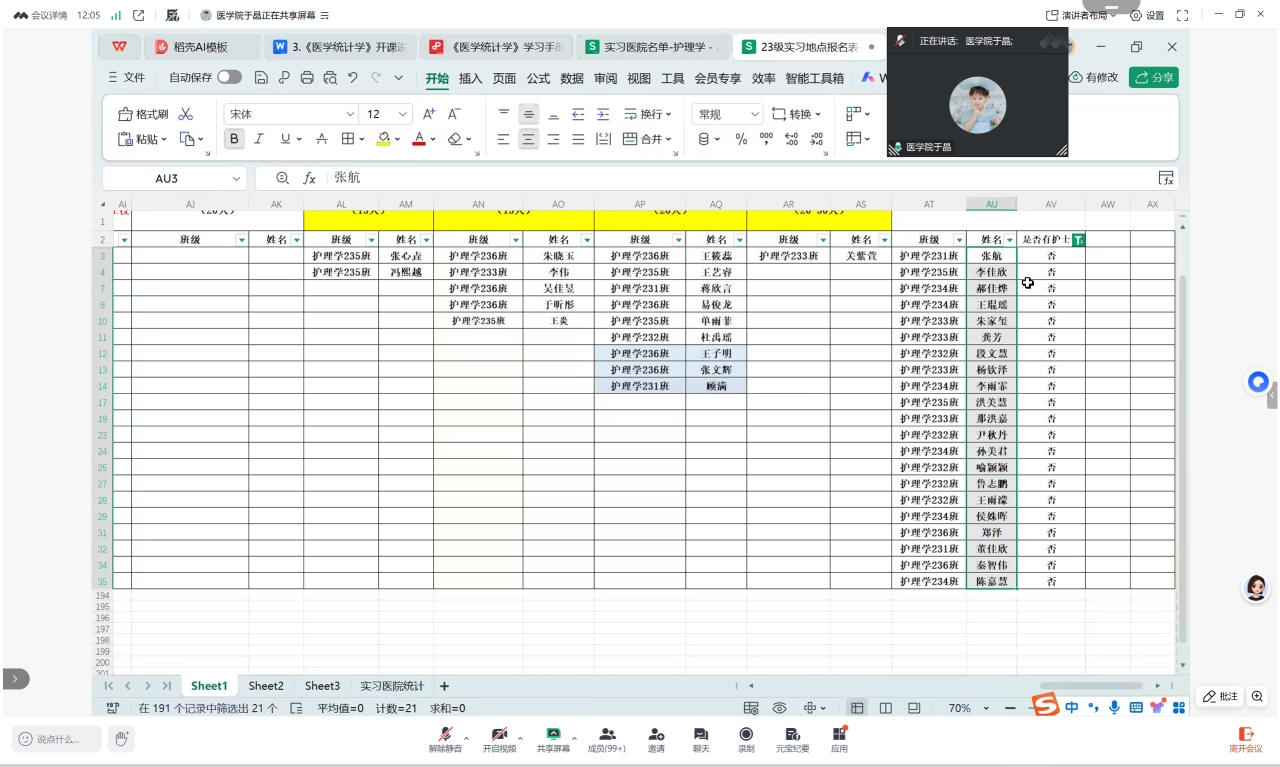Open the chat panel in meeting bar

tap(701, 739)
